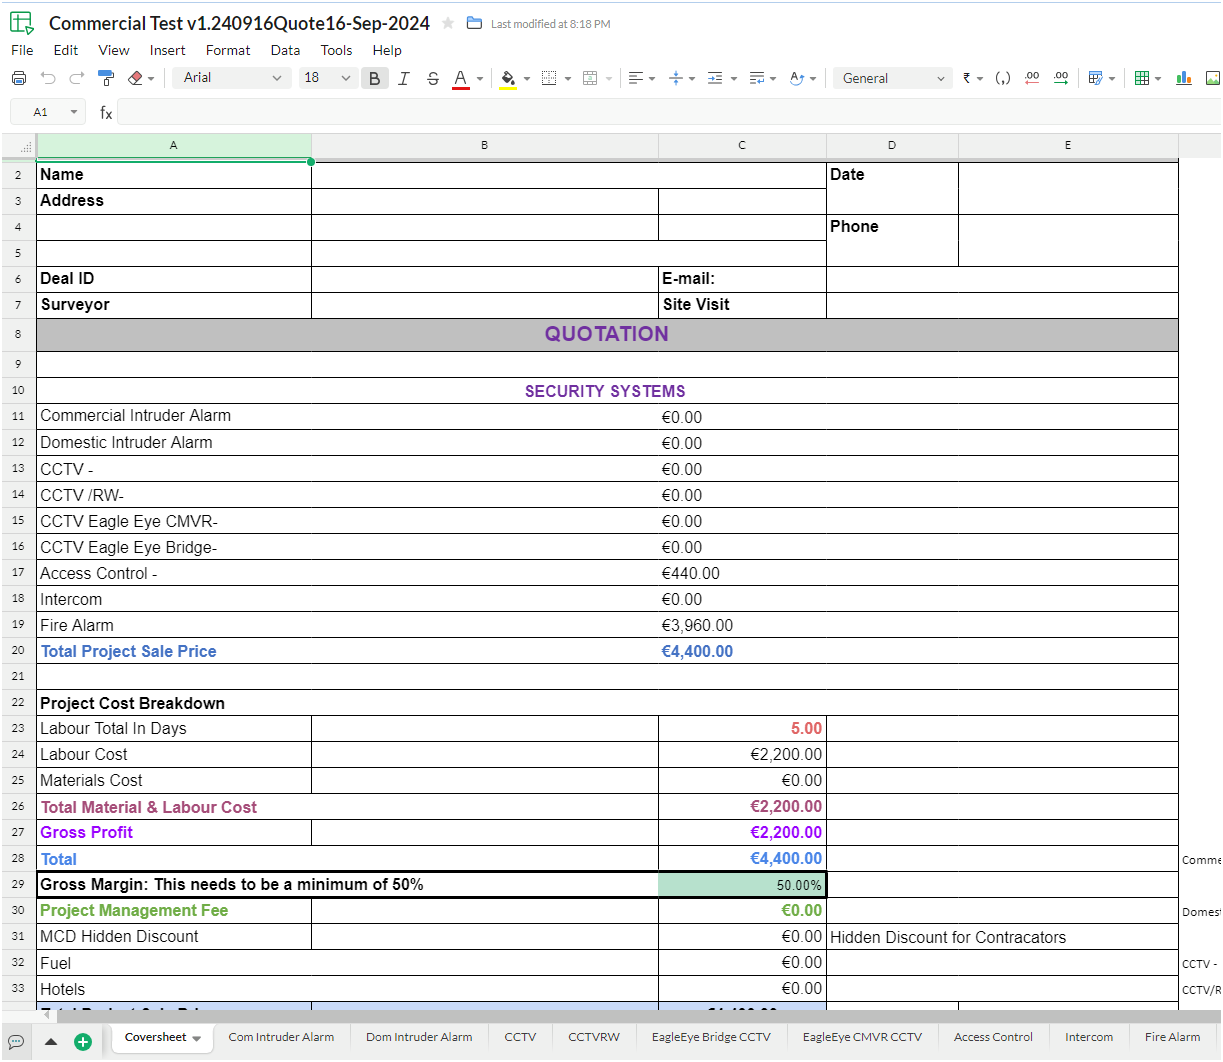
Task: Star this spreadsheet as a favorite
Action: pyautogui.click(x=448, y=23)
